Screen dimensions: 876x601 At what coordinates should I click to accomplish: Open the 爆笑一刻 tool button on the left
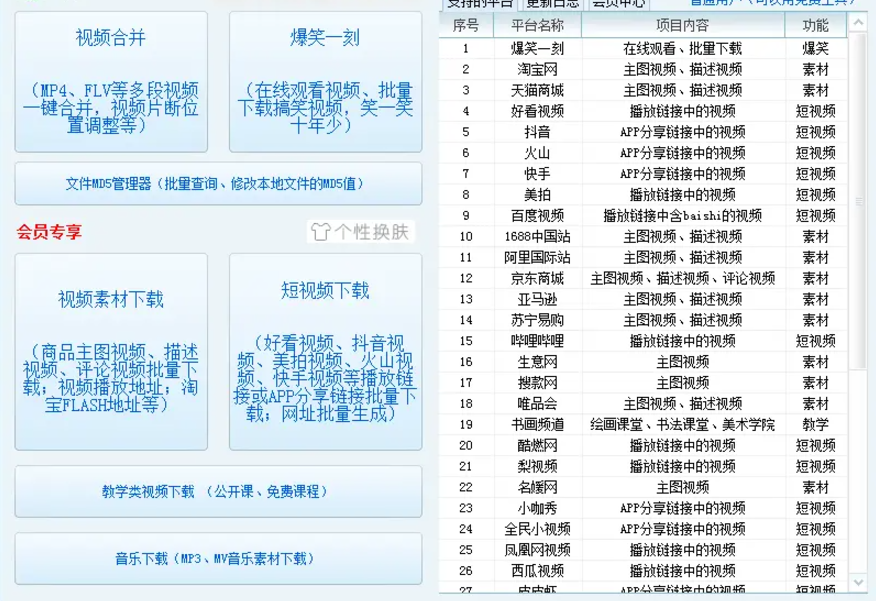tap(326, 82)
